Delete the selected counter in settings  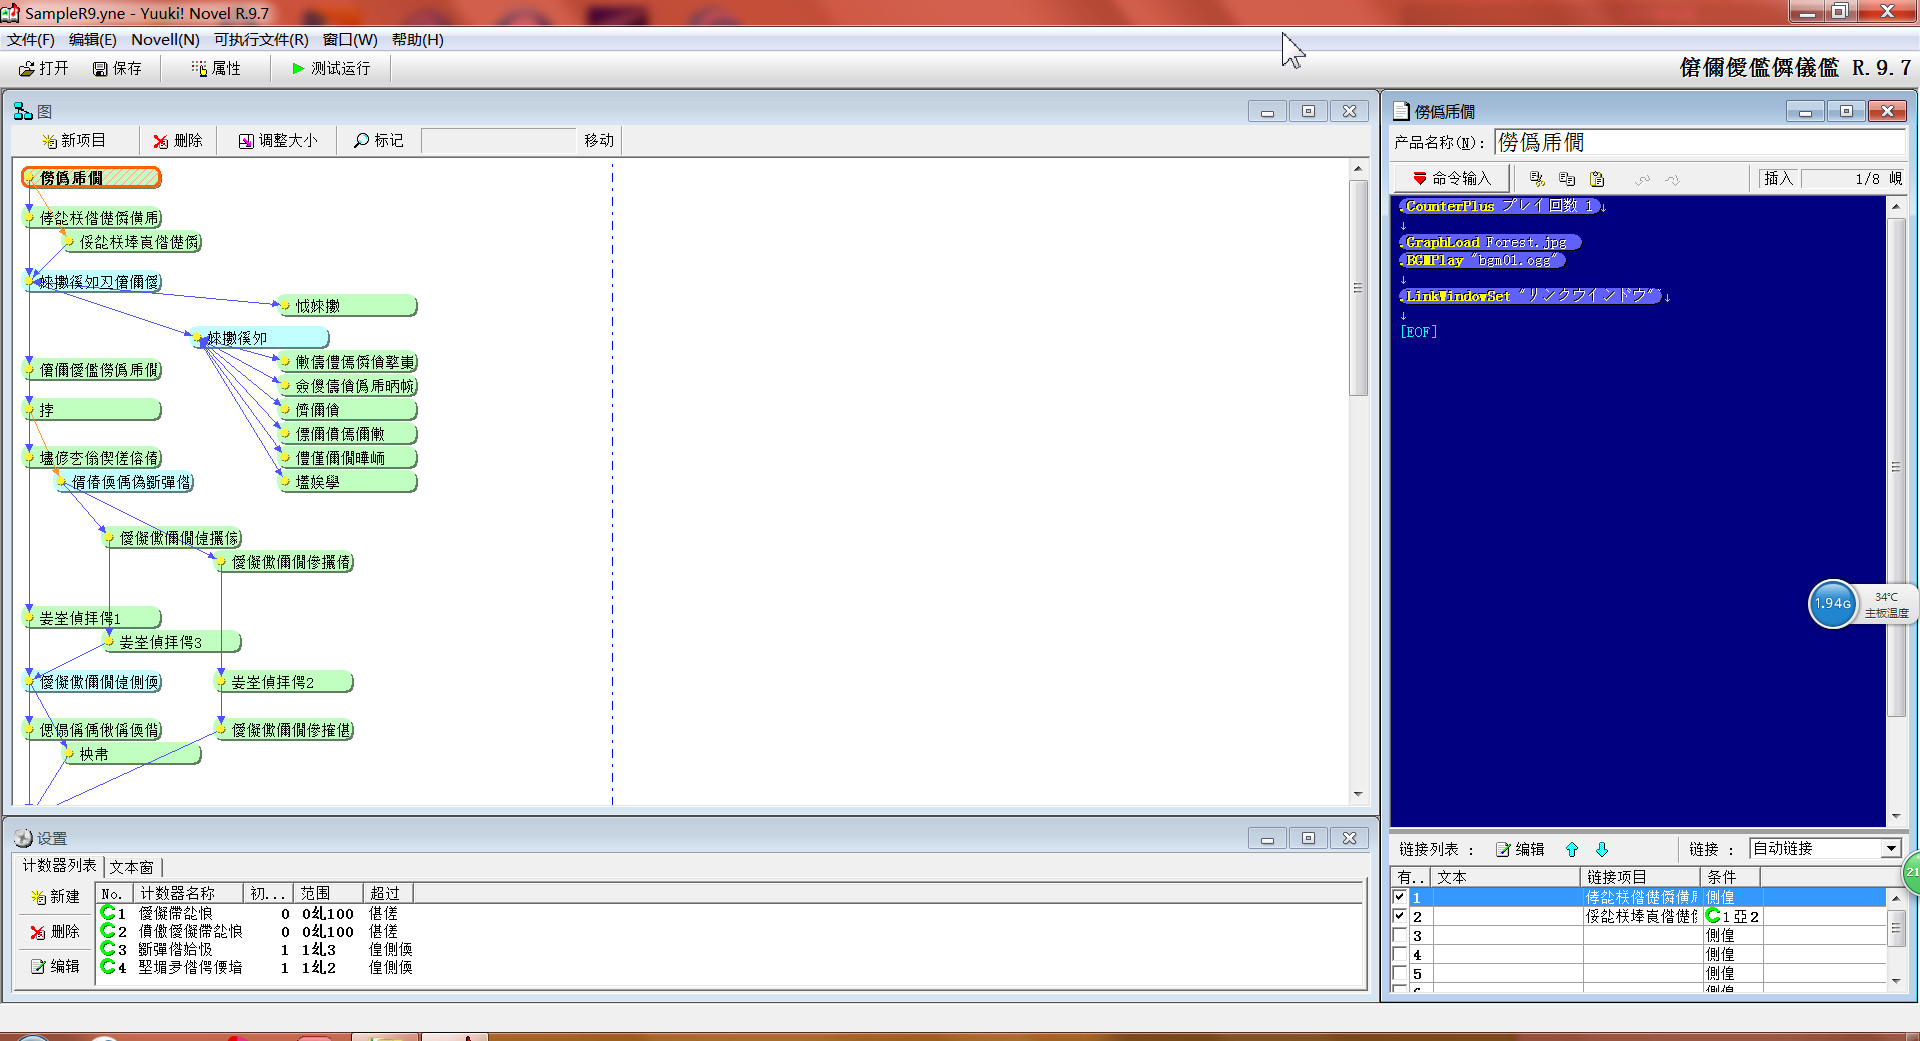point(55,932)
